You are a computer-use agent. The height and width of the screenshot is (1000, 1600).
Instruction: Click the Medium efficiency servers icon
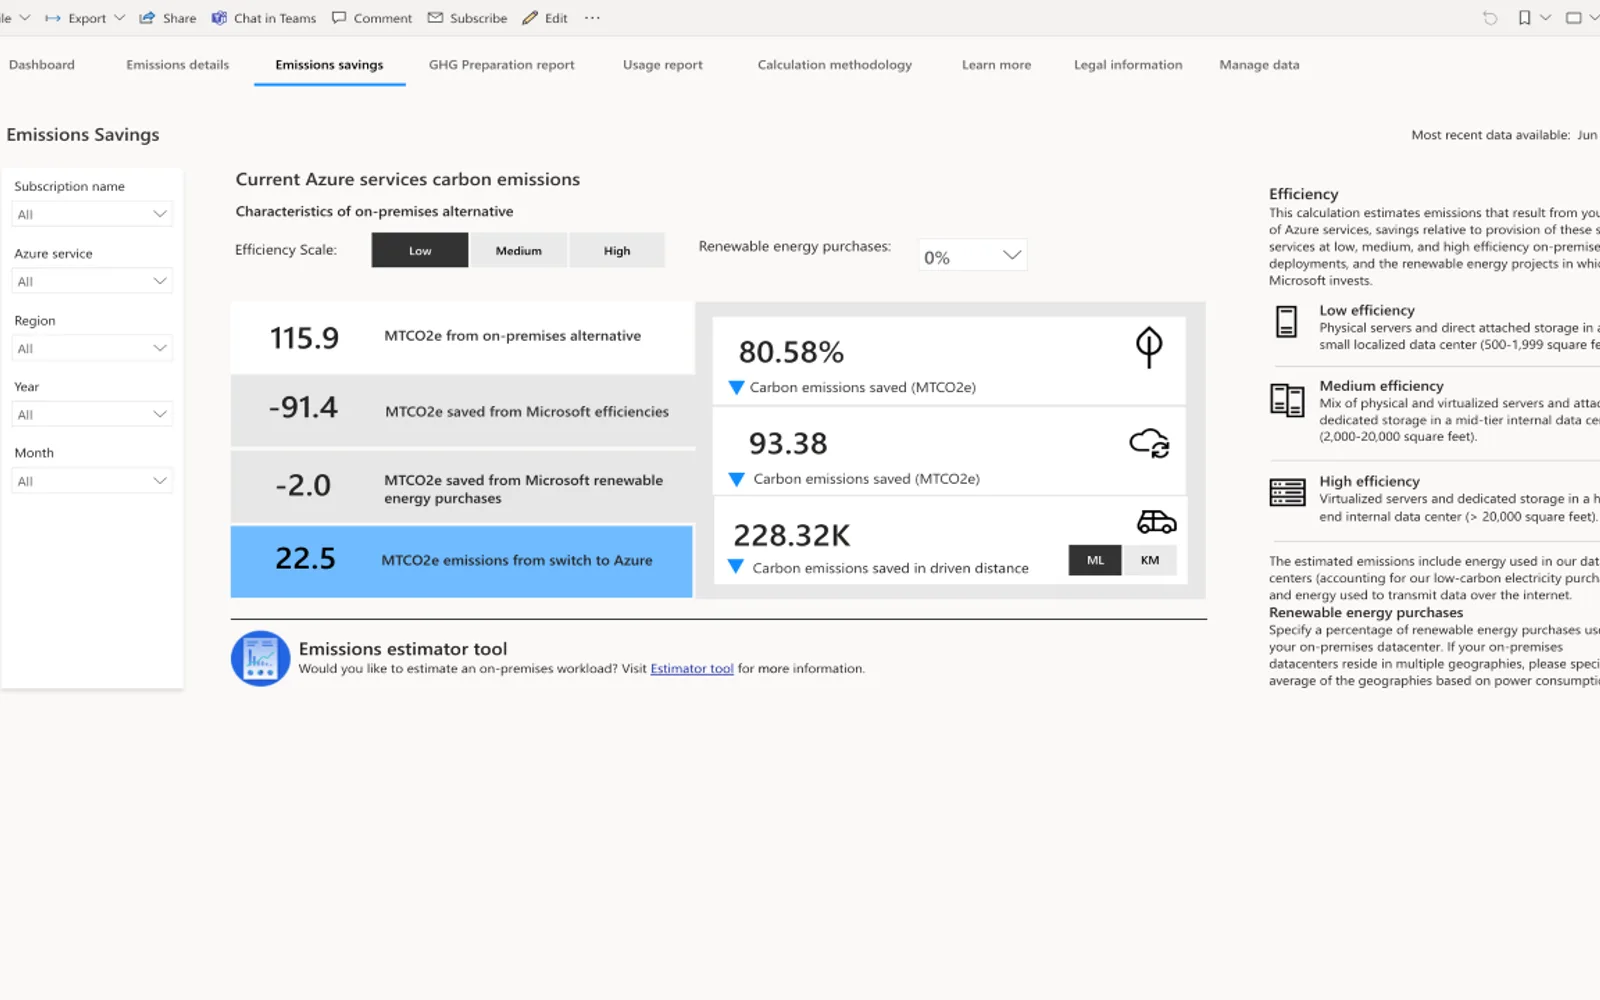1287,400
